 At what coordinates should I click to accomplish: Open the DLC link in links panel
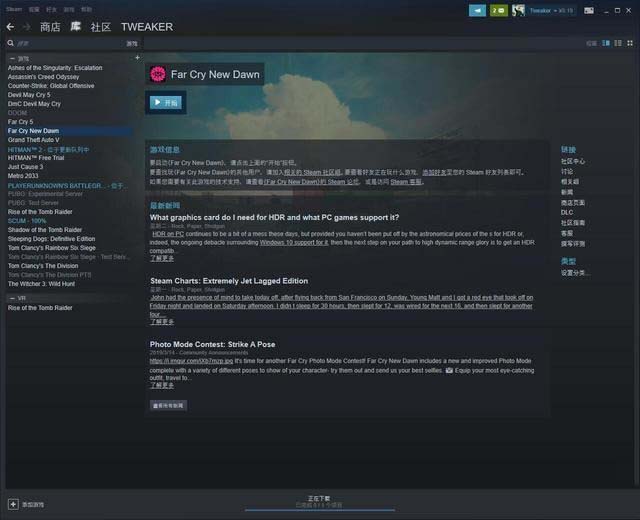click(567, 212)
